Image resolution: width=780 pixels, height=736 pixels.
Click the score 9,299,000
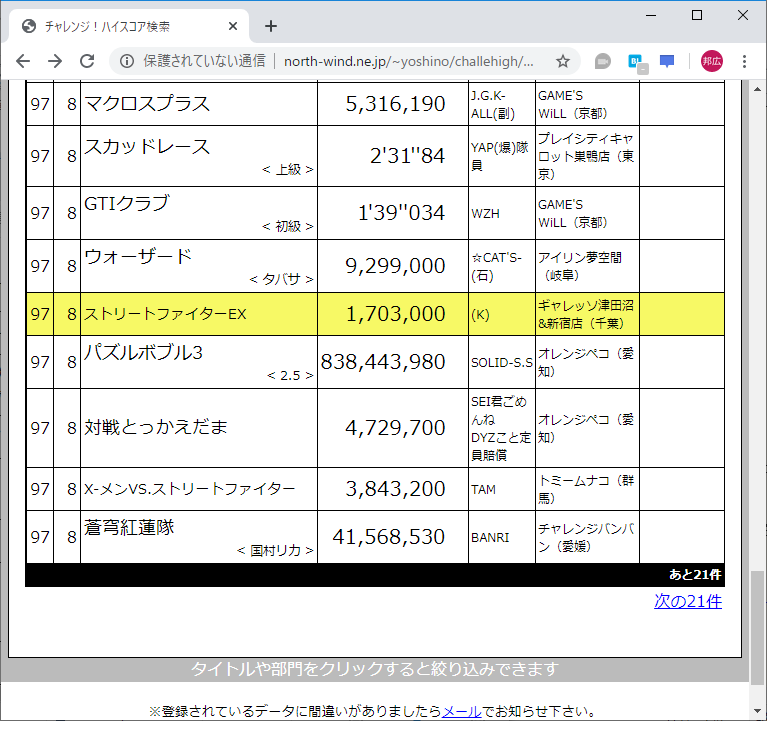tap(395, 266)
